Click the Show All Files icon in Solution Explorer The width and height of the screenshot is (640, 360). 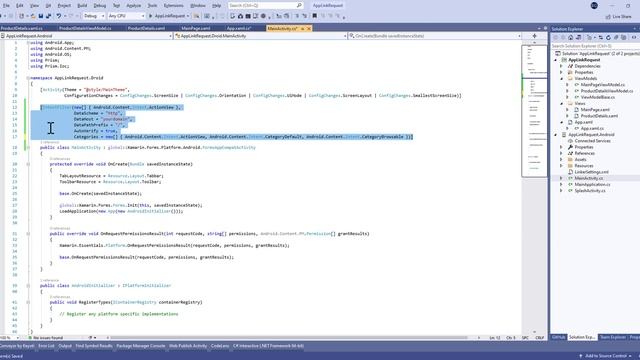coord(624,37)
